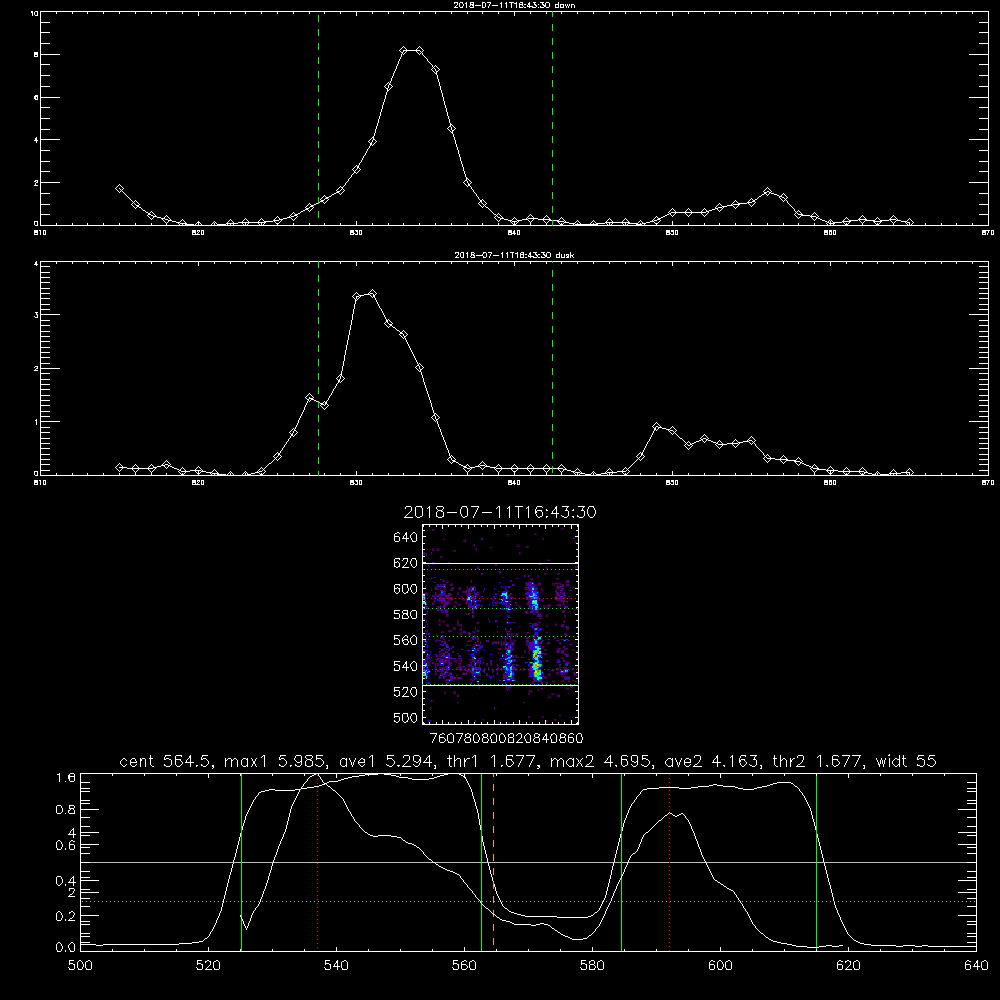Click the left green dashed line in dawn plot
This screenshot has width=1000, height=1000.
pos(318,118)
